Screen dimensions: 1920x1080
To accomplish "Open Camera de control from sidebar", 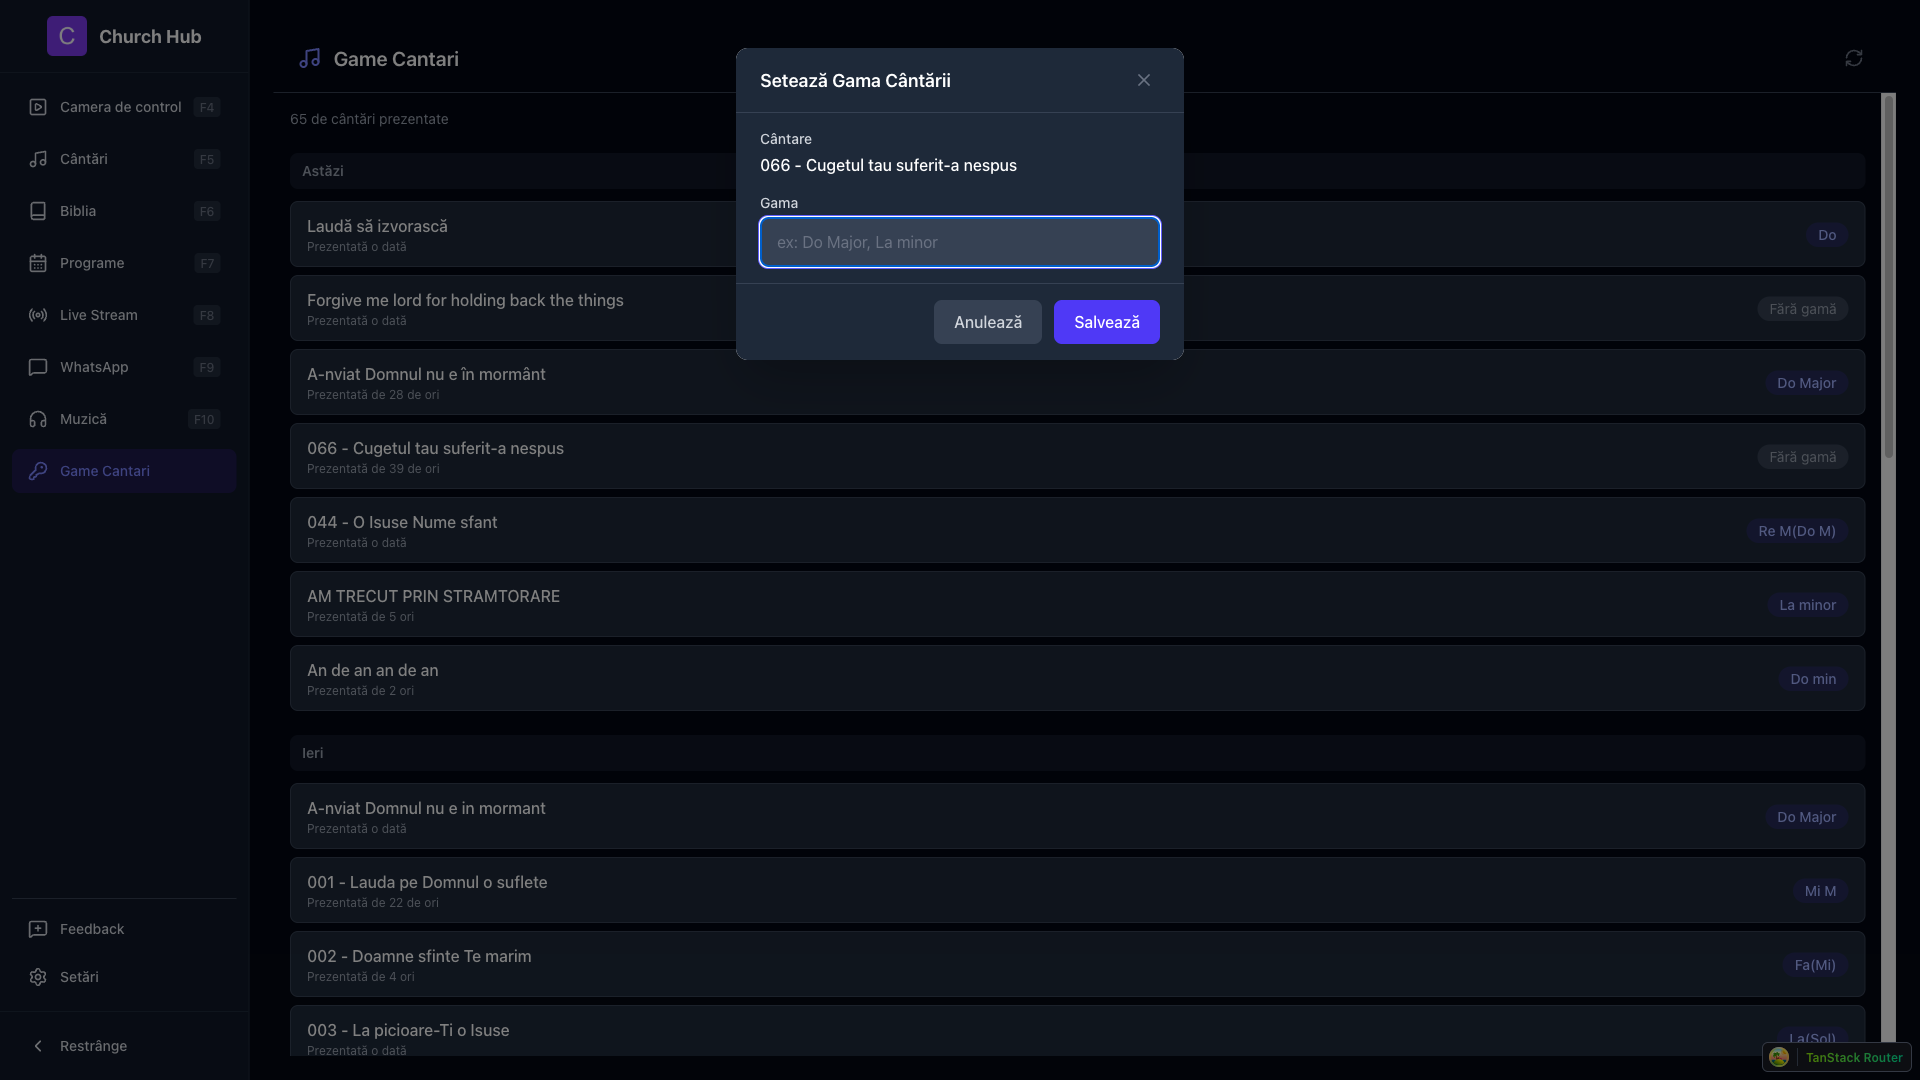I will point(120,107).
